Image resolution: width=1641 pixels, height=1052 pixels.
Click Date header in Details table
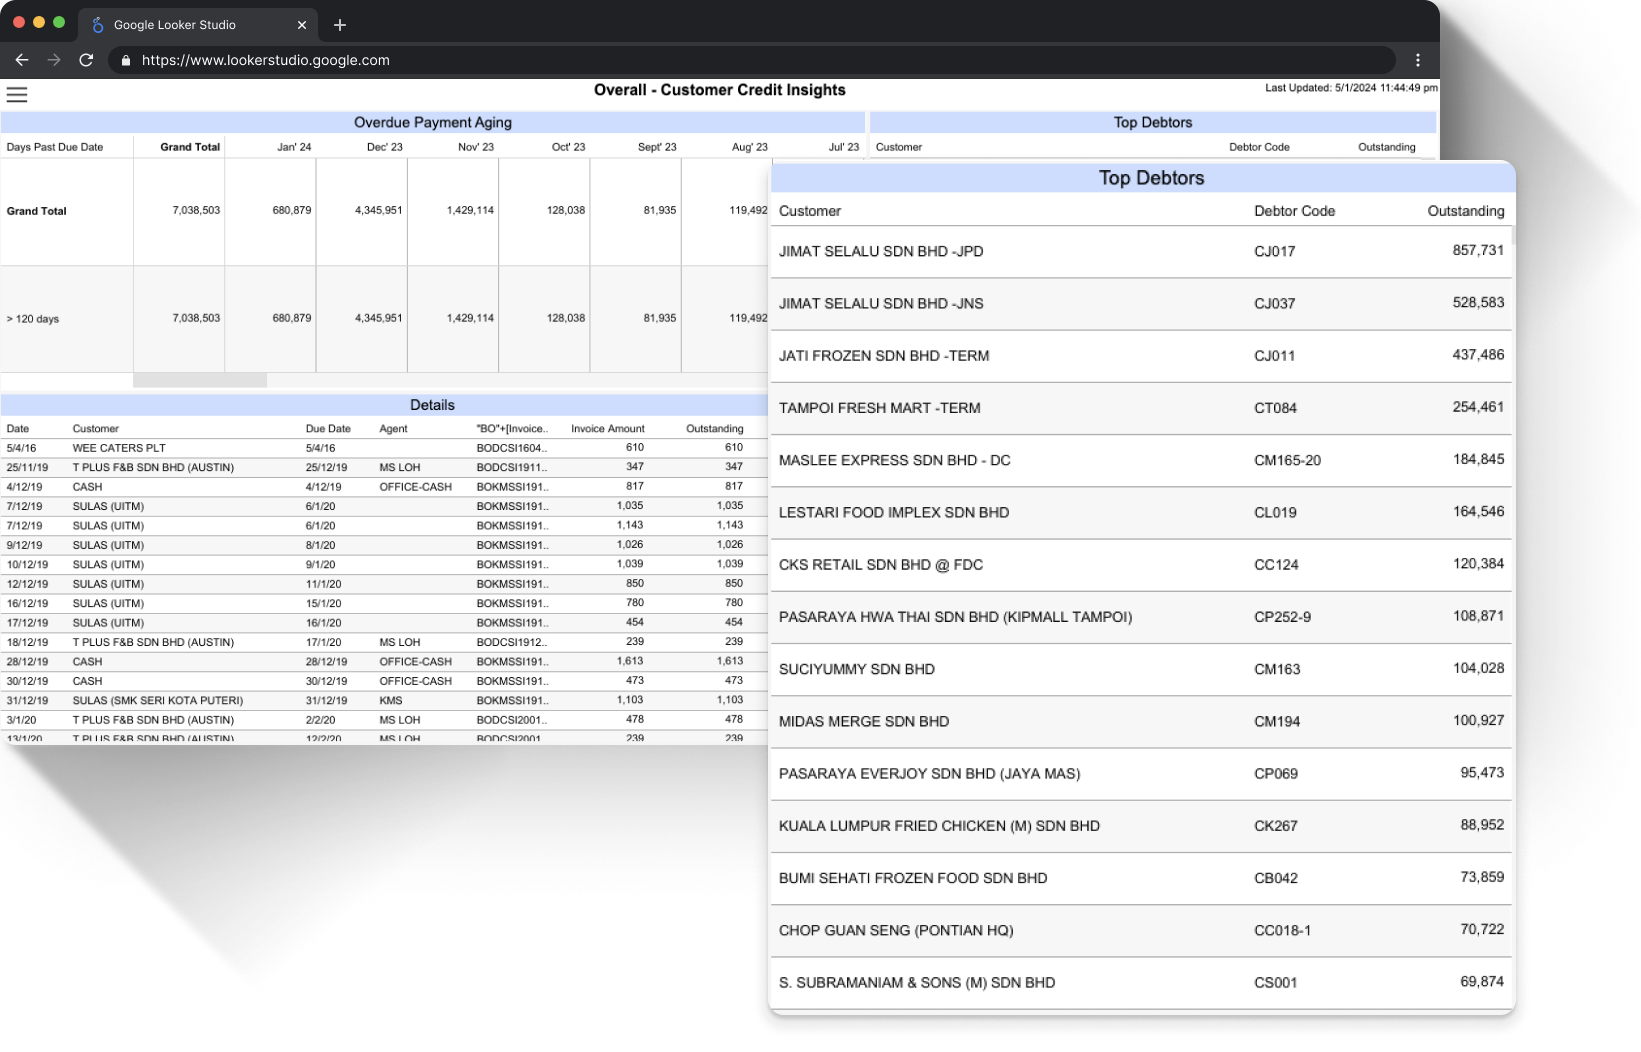[x=18, y=429]
